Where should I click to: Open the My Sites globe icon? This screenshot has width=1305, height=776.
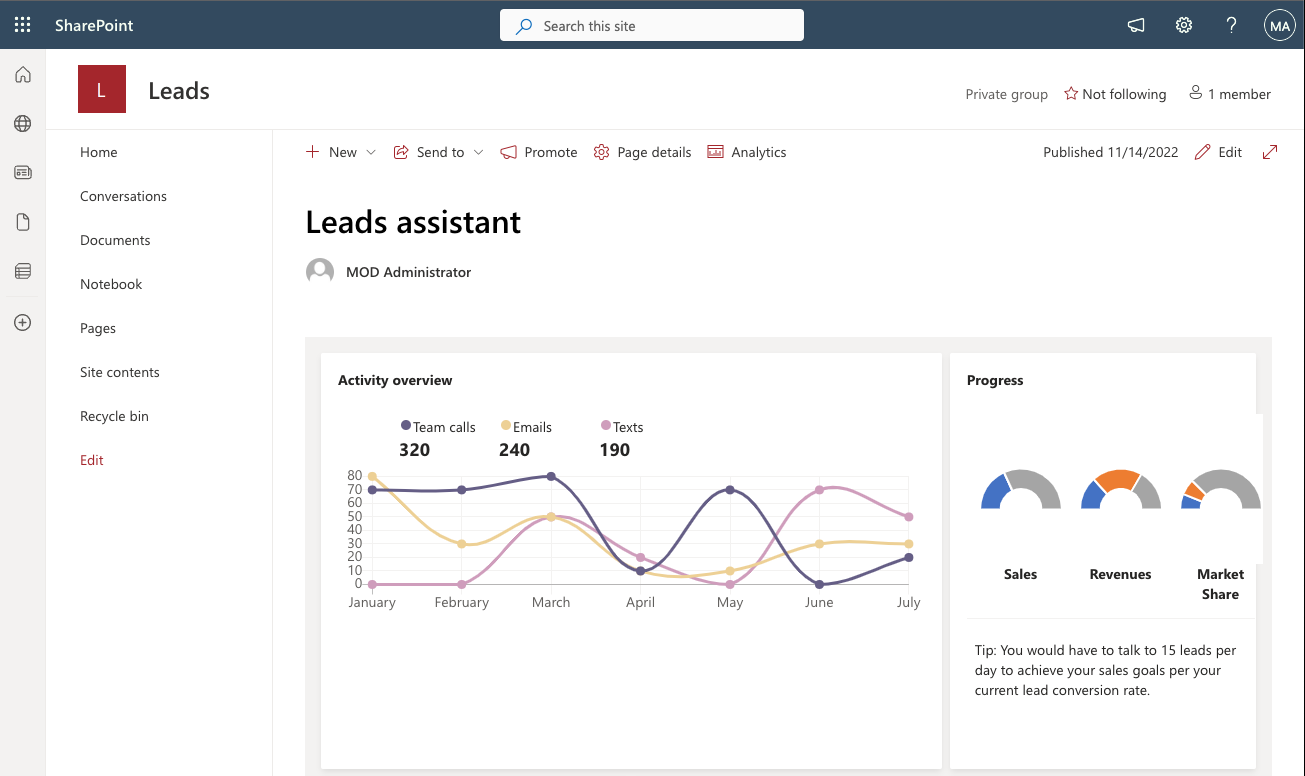[22, 123]
